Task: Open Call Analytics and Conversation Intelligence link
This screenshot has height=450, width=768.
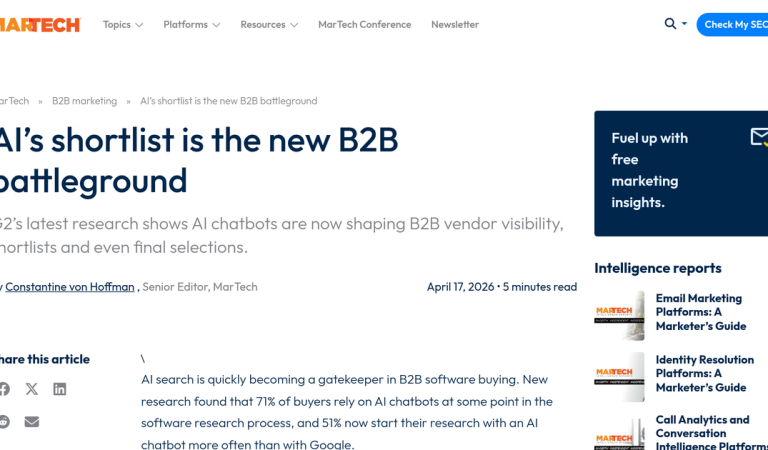Action: point(710,433)
